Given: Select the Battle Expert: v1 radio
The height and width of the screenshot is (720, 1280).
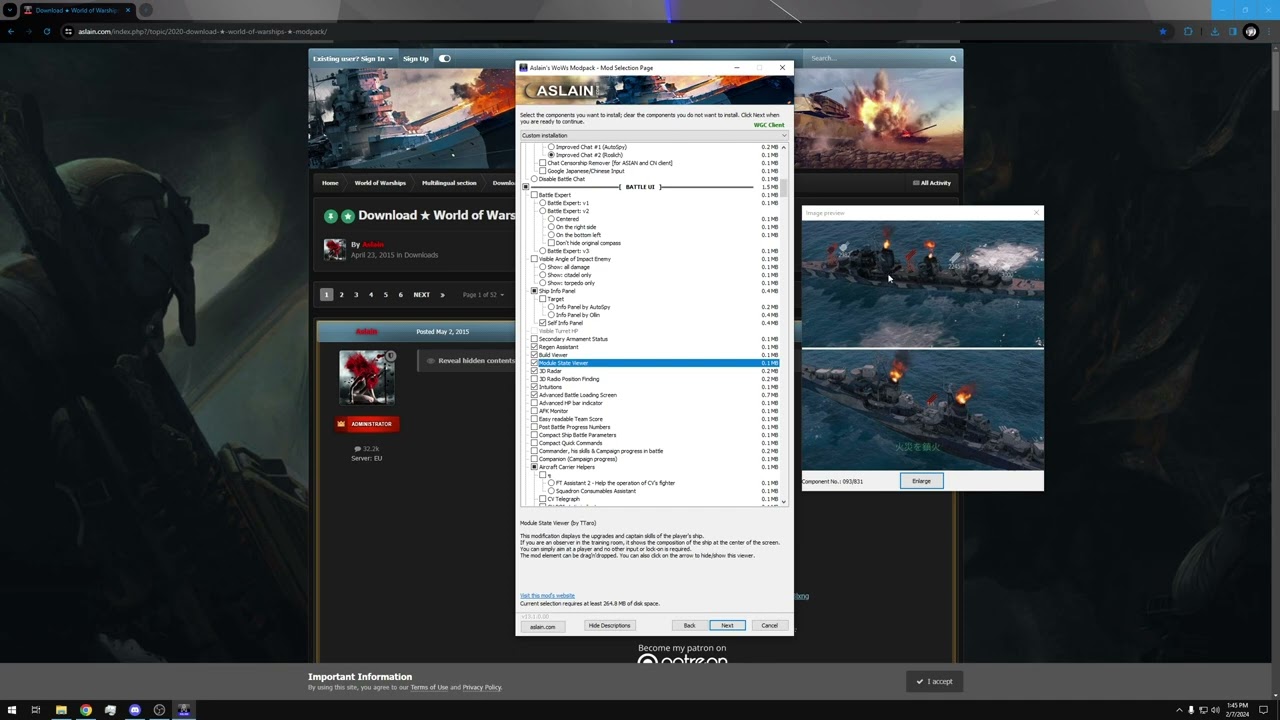Looking at the screenshot, I should pos(543,203).
